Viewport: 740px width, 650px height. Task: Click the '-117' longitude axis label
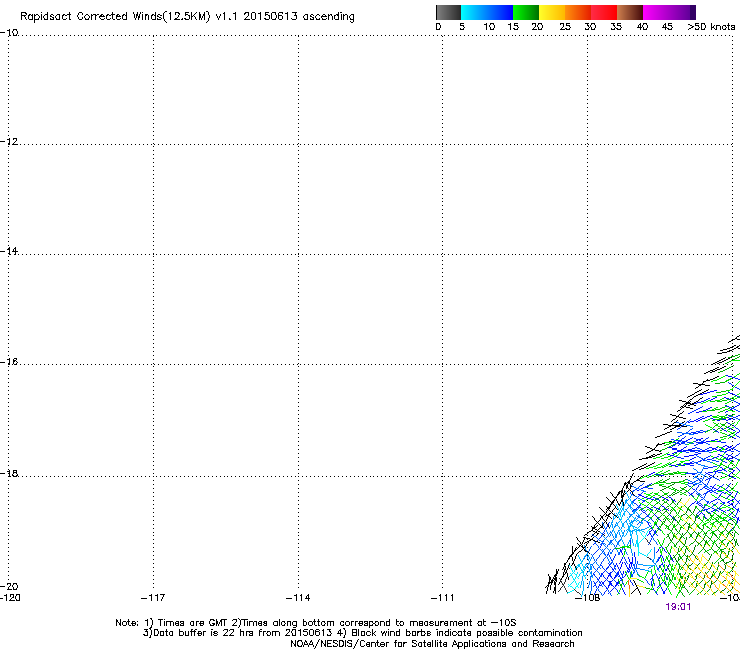[x=153, y=598]
